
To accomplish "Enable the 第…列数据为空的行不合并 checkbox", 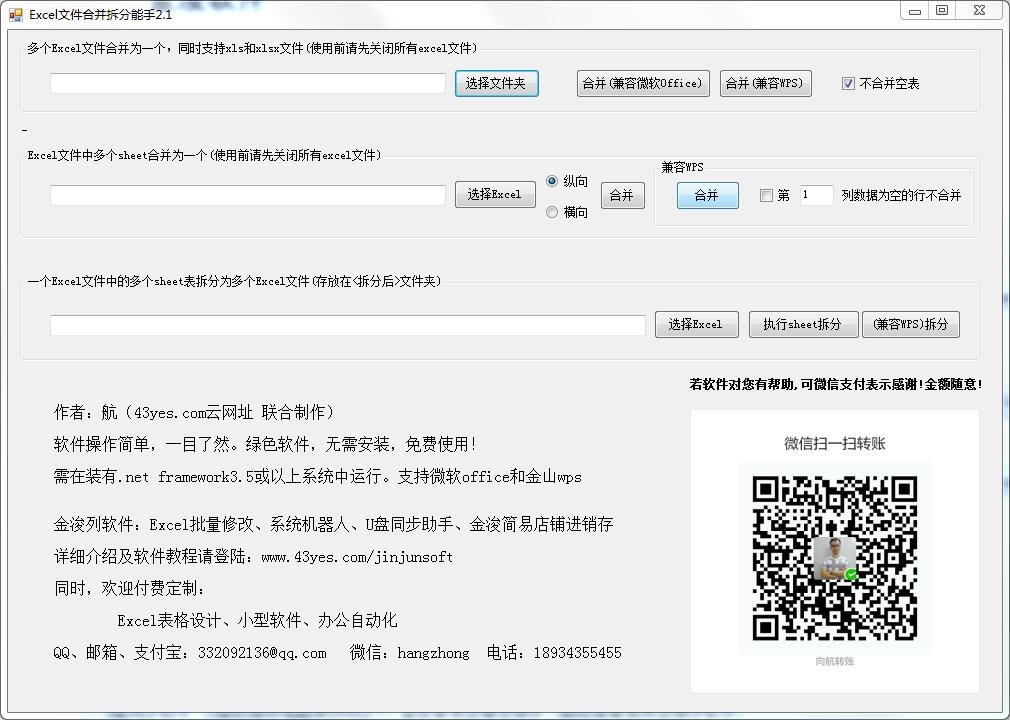I will coord(766,196).
